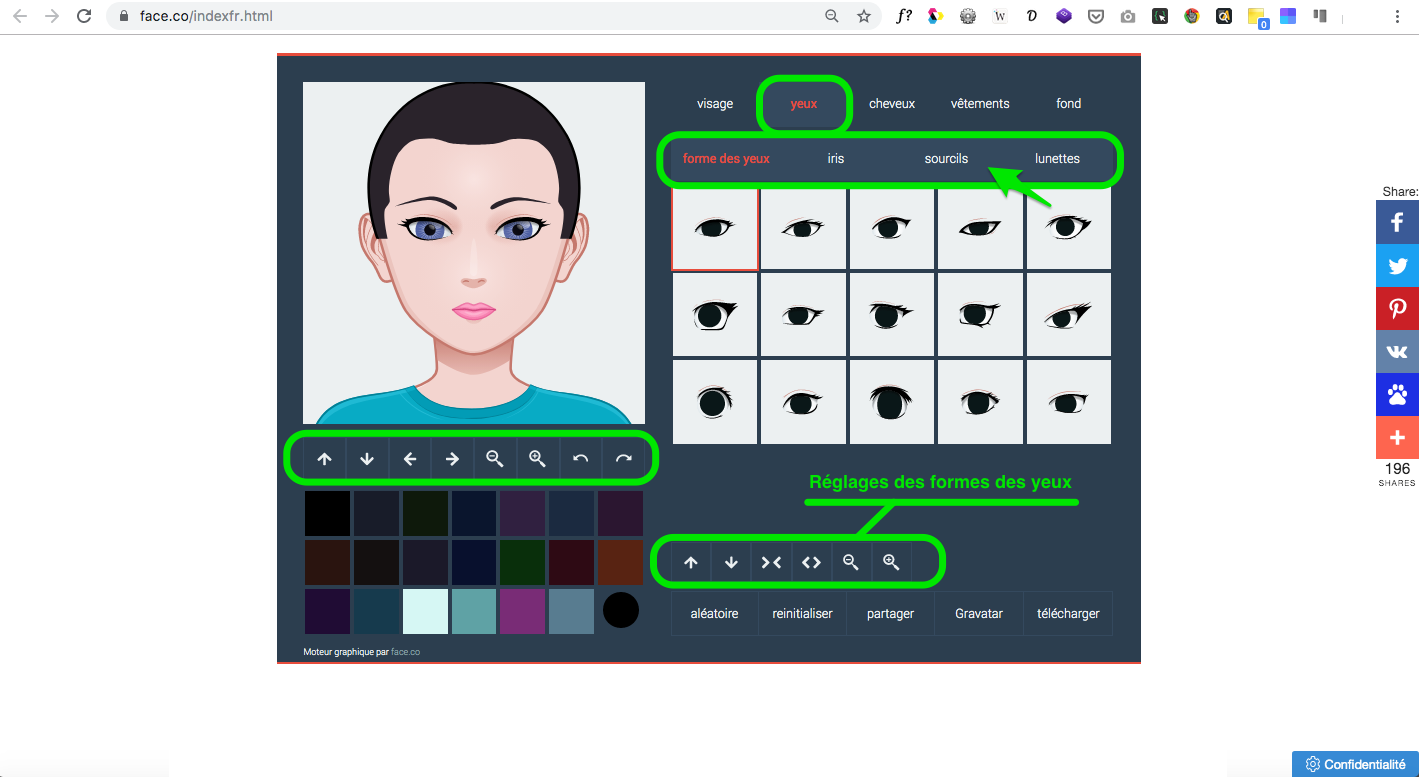Click the partager button

tap(891, 613)
